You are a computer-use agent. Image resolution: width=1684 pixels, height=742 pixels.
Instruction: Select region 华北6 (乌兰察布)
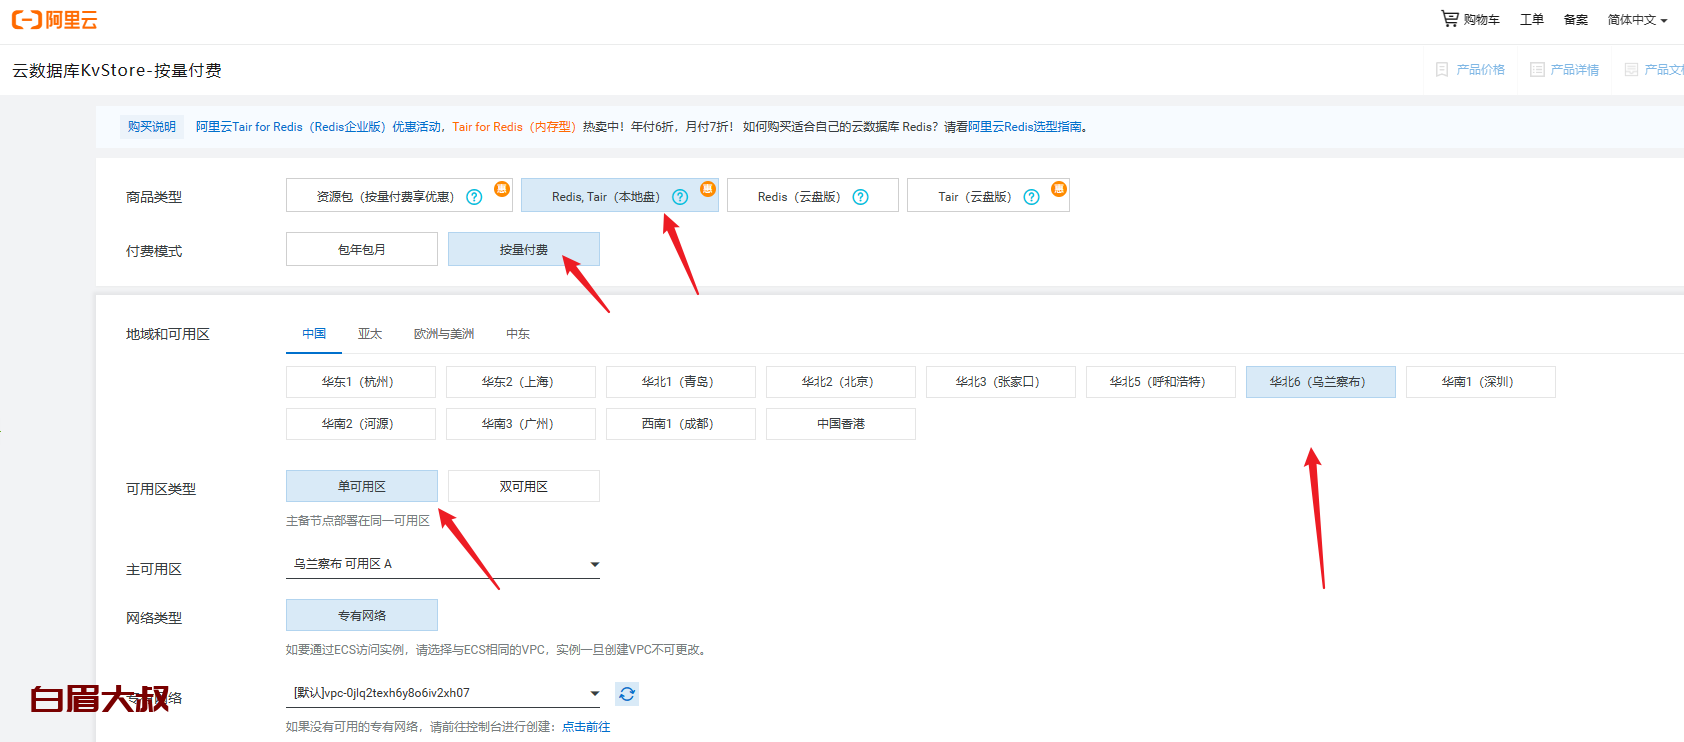[1321, 382]
